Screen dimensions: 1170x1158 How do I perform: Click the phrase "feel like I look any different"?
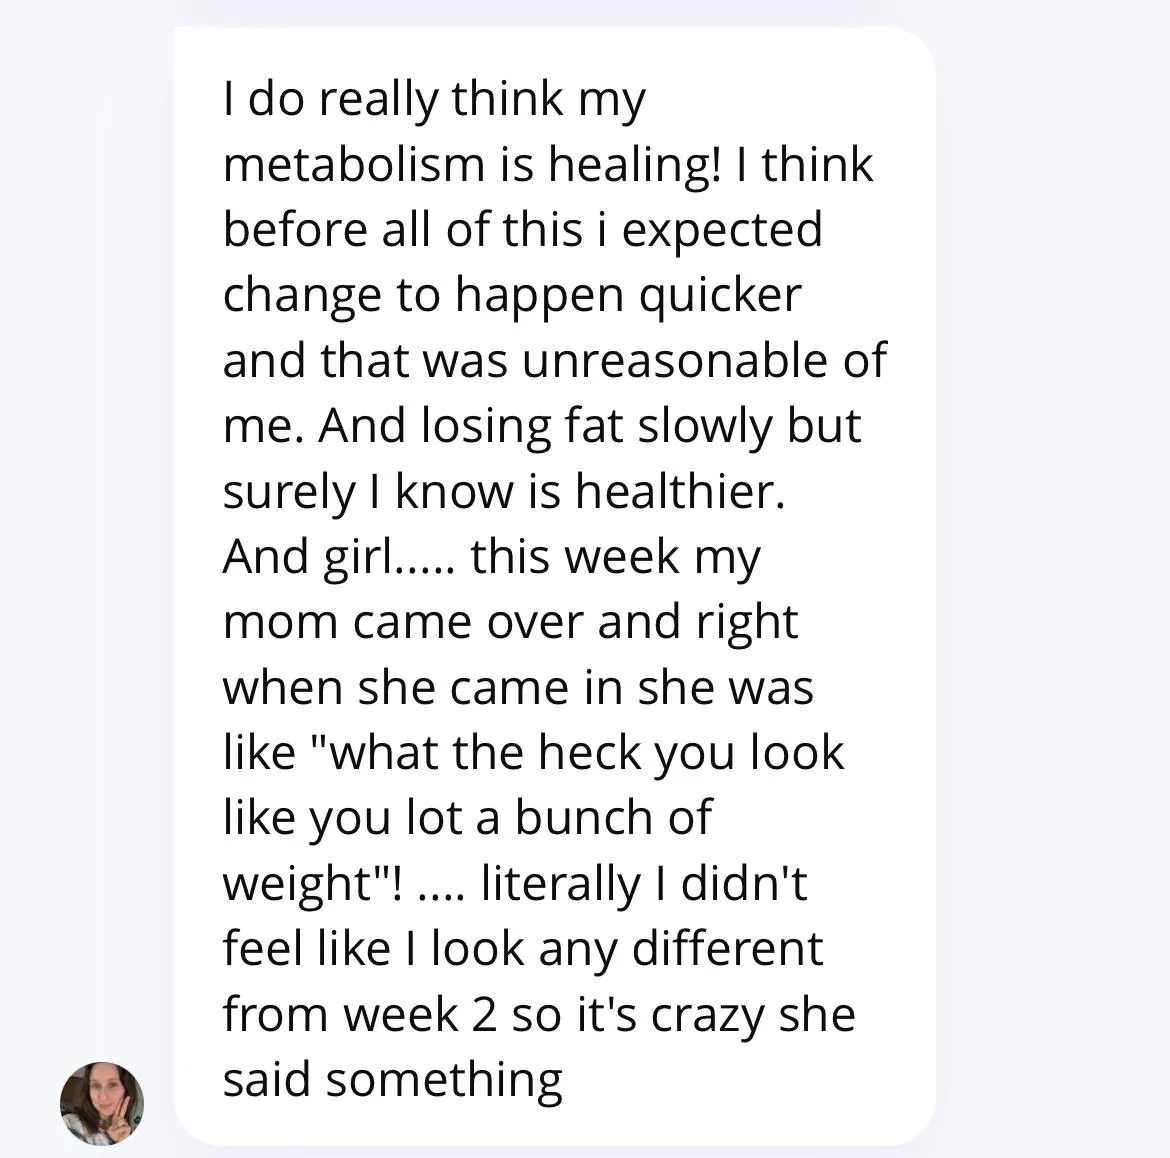tap(522, 950)
